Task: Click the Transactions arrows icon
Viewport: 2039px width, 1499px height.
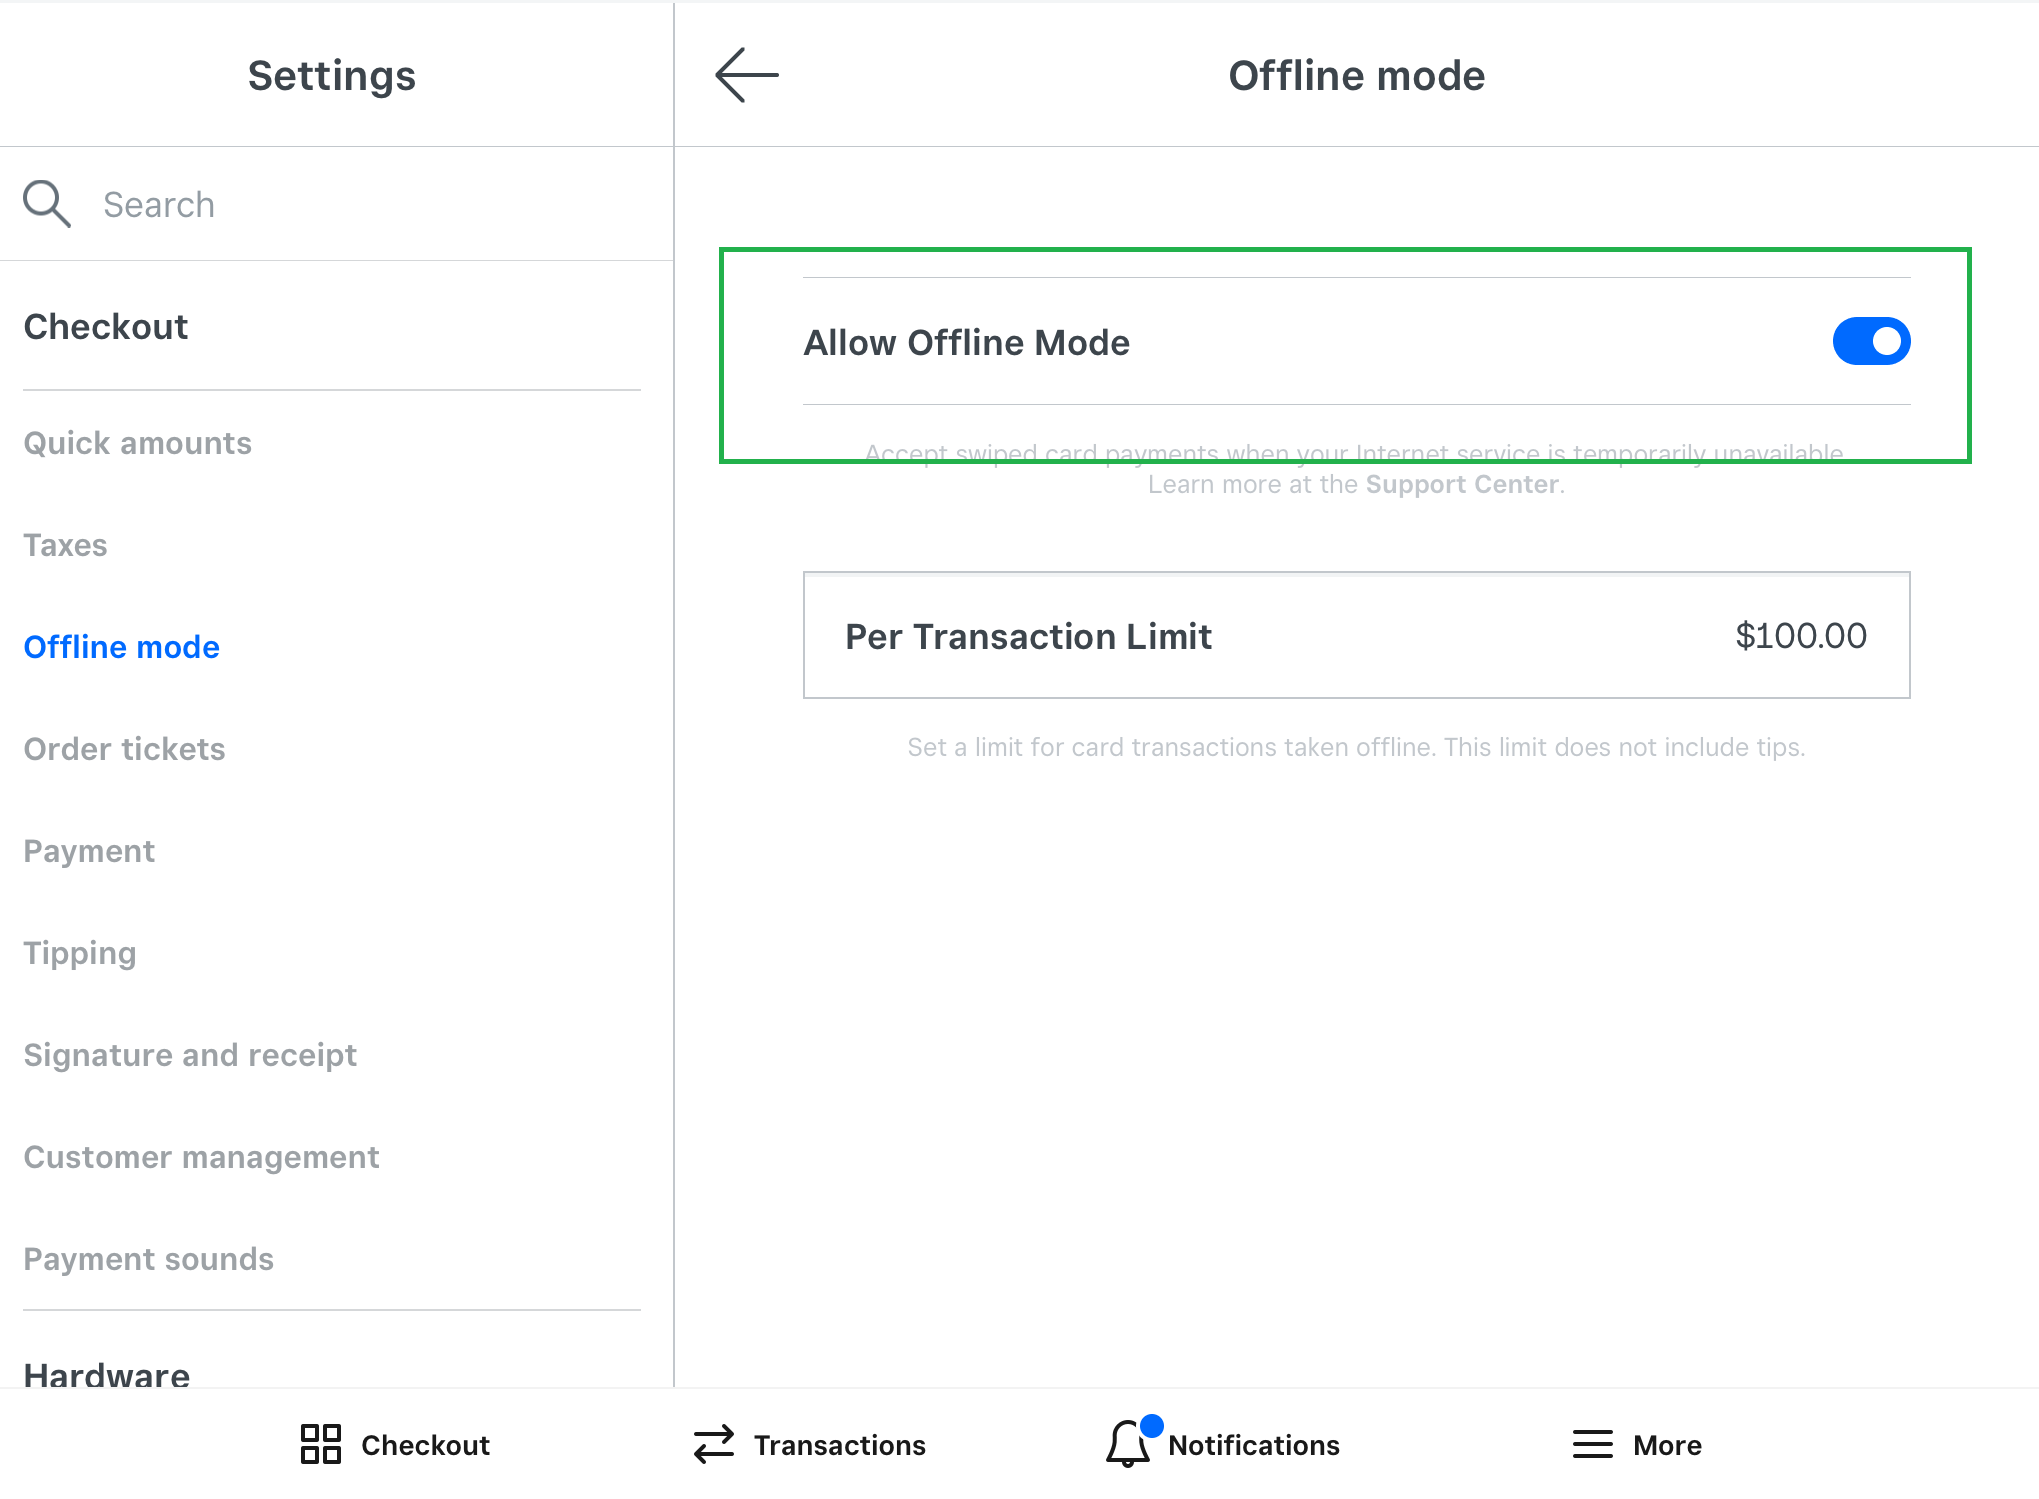Action: 714,1444
